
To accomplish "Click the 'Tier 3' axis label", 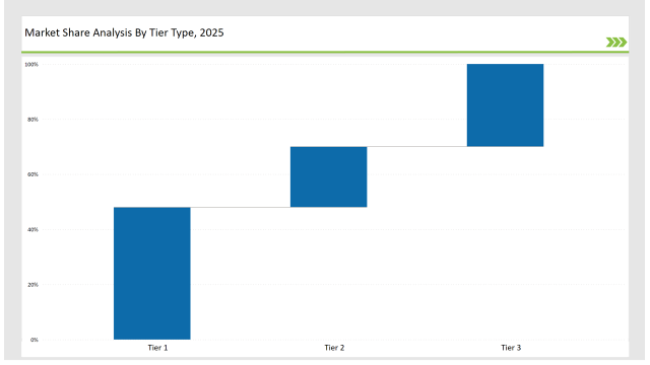I will coord(511,348).
